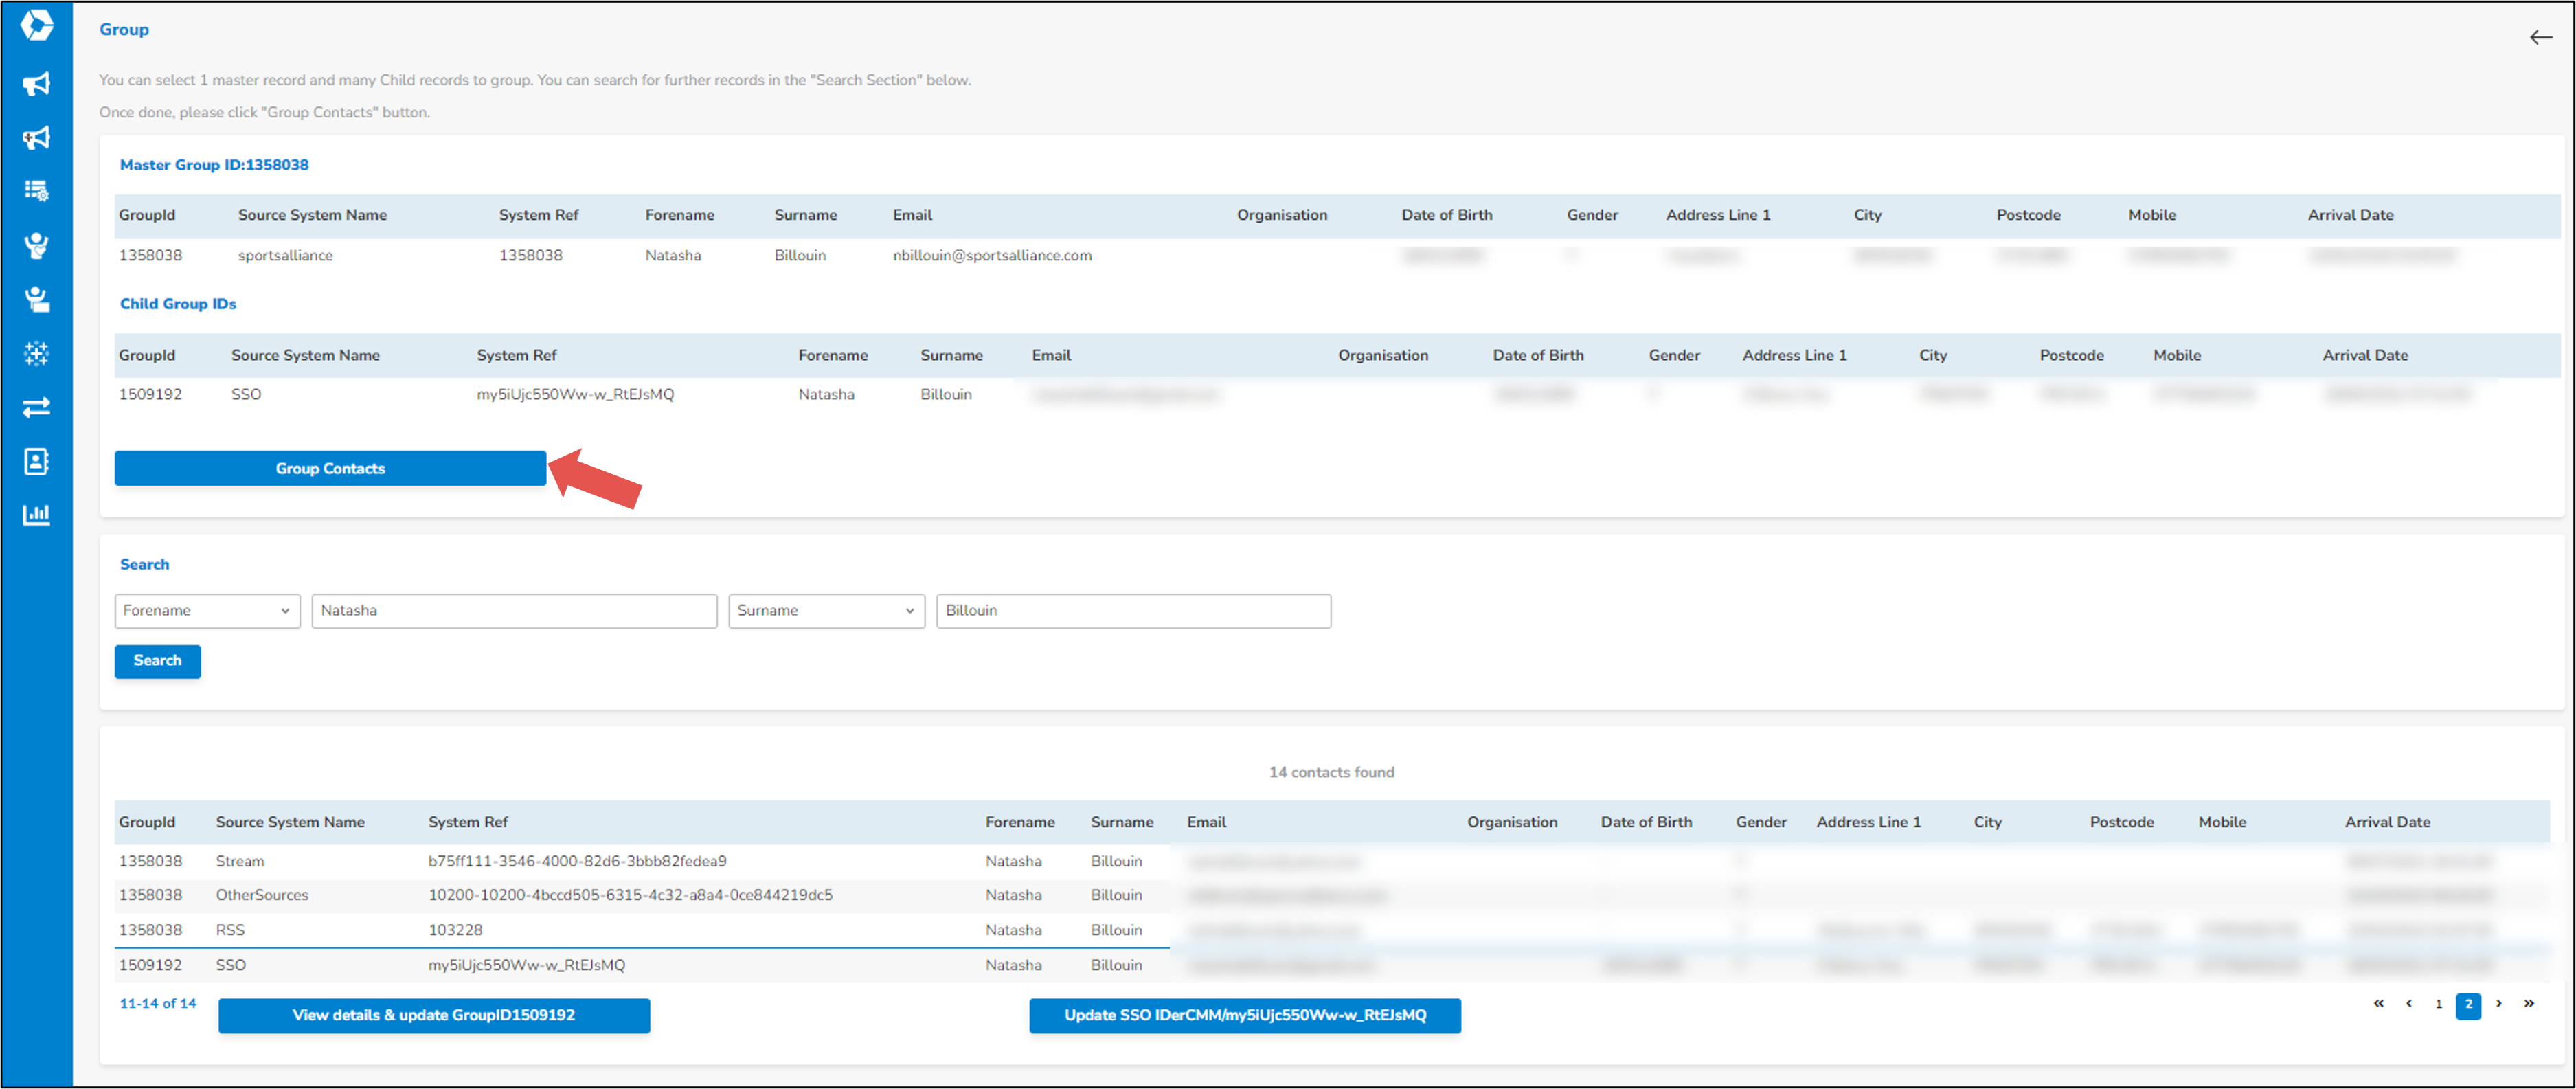Open the data transfer swap-arrows icon
Screen dimensions: 2576x1089
pyautogui.click(x=36, y=406)
